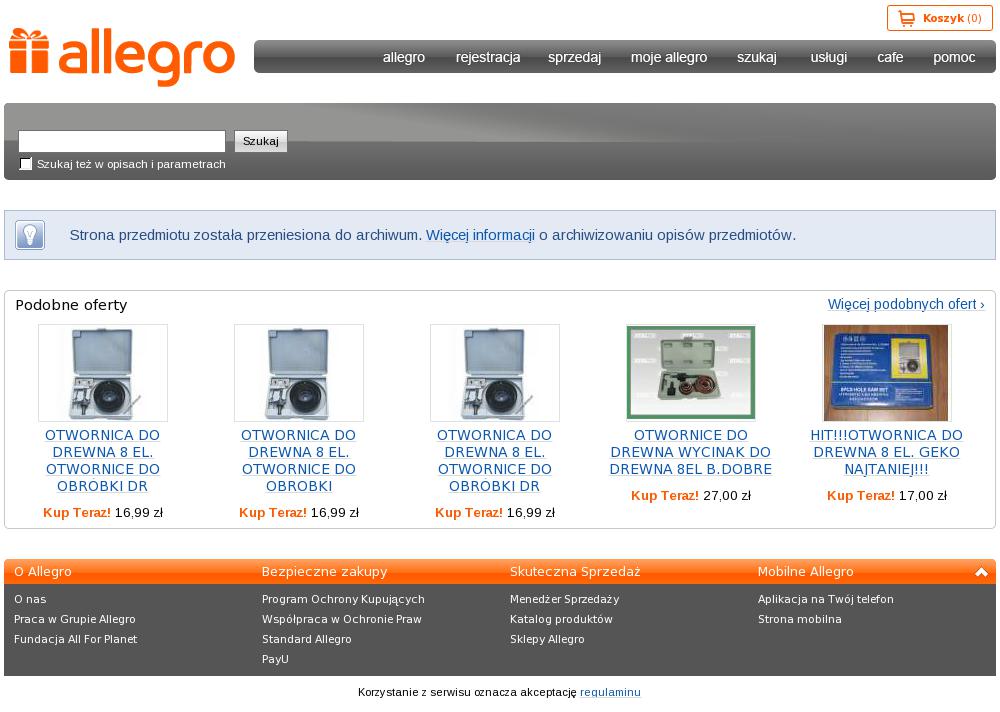Open "Praca w Grupie Allegro" footer link
The height and width of the screenshot is (712, 1000).
tap(75, 619)
